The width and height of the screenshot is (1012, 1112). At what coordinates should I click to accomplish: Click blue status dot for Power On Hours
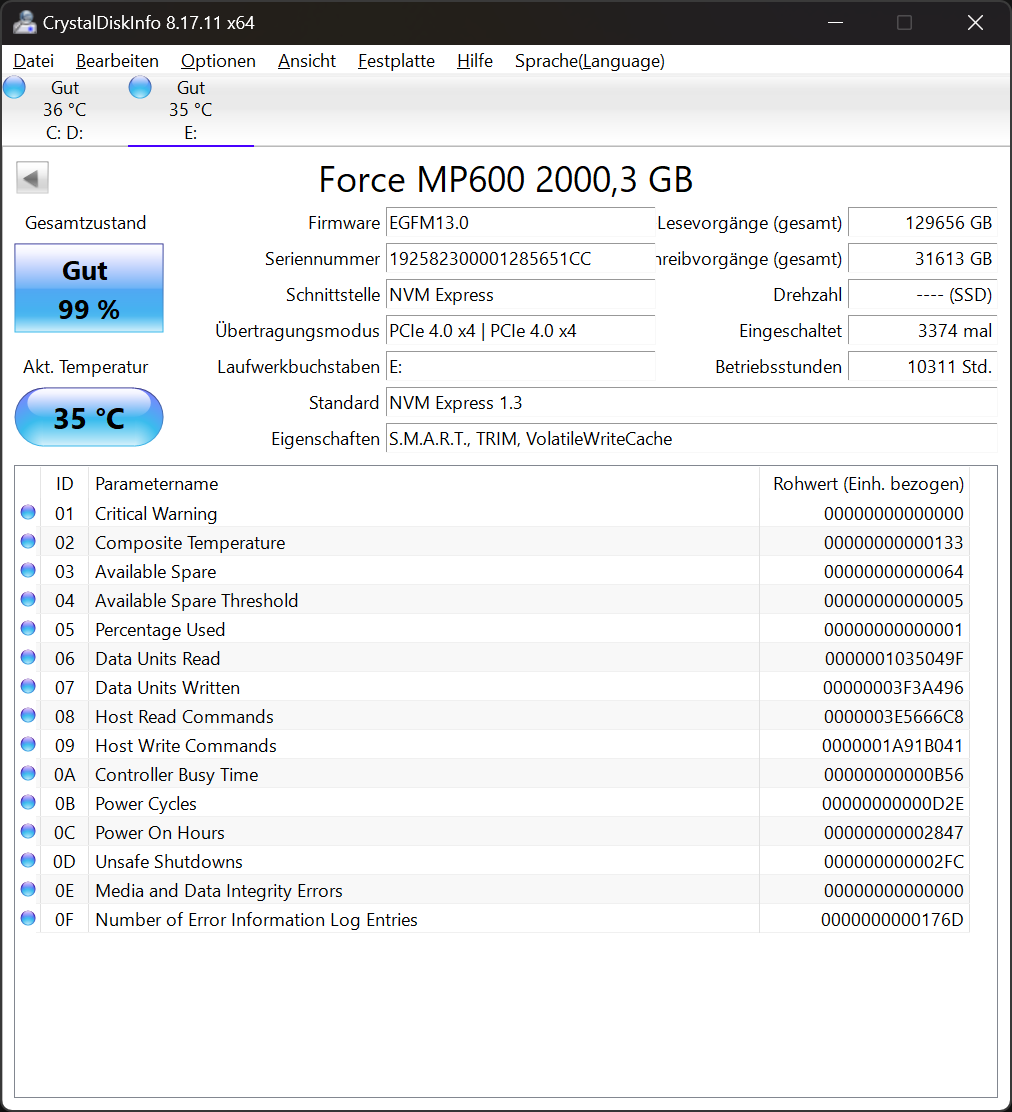28,831
